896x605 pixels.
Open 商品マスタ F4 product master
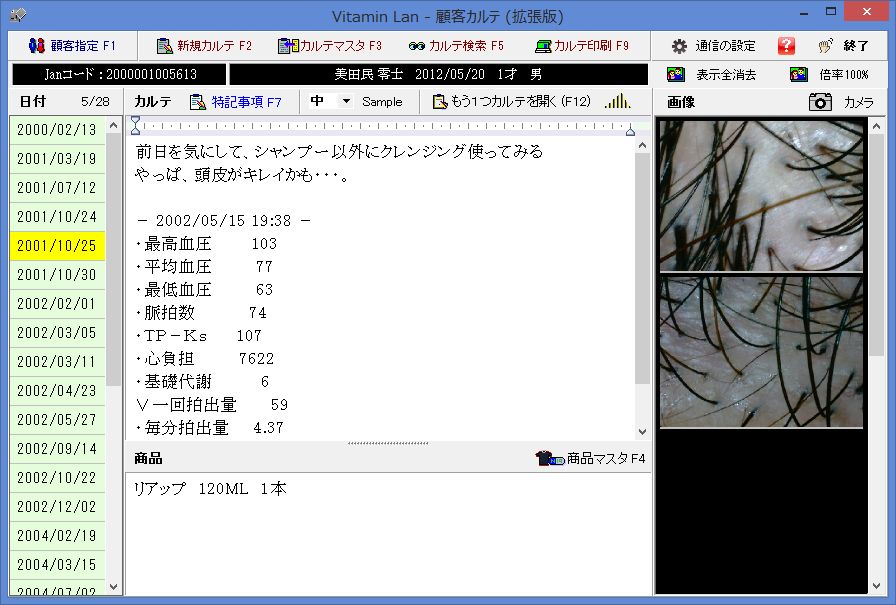(590, 459)
